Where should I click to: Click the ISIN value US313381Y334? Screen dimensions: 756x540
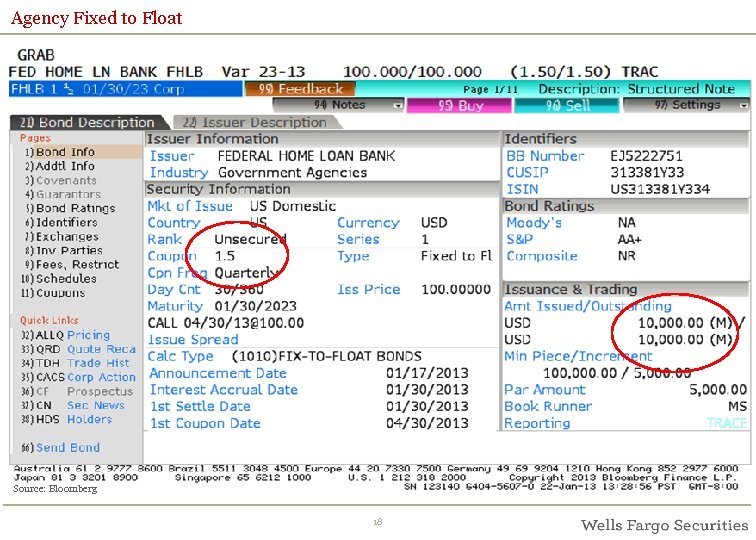[x=660, y=189]
